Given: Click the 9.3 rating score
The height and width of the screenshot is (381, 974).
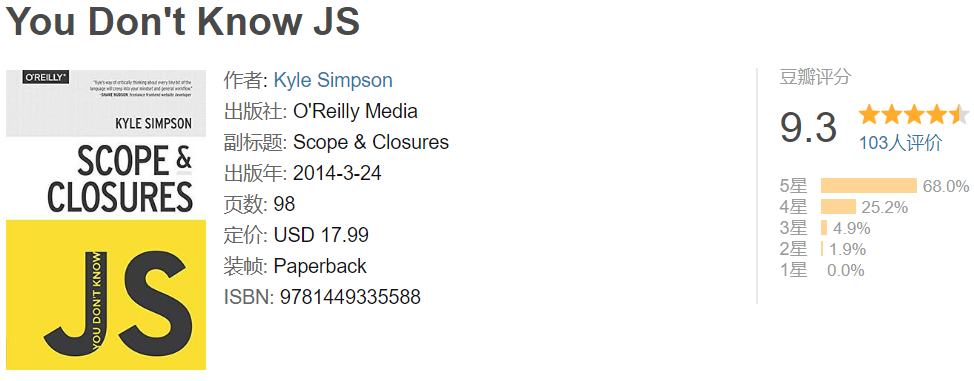Looking at the screenshot, I should click(808, 127).
